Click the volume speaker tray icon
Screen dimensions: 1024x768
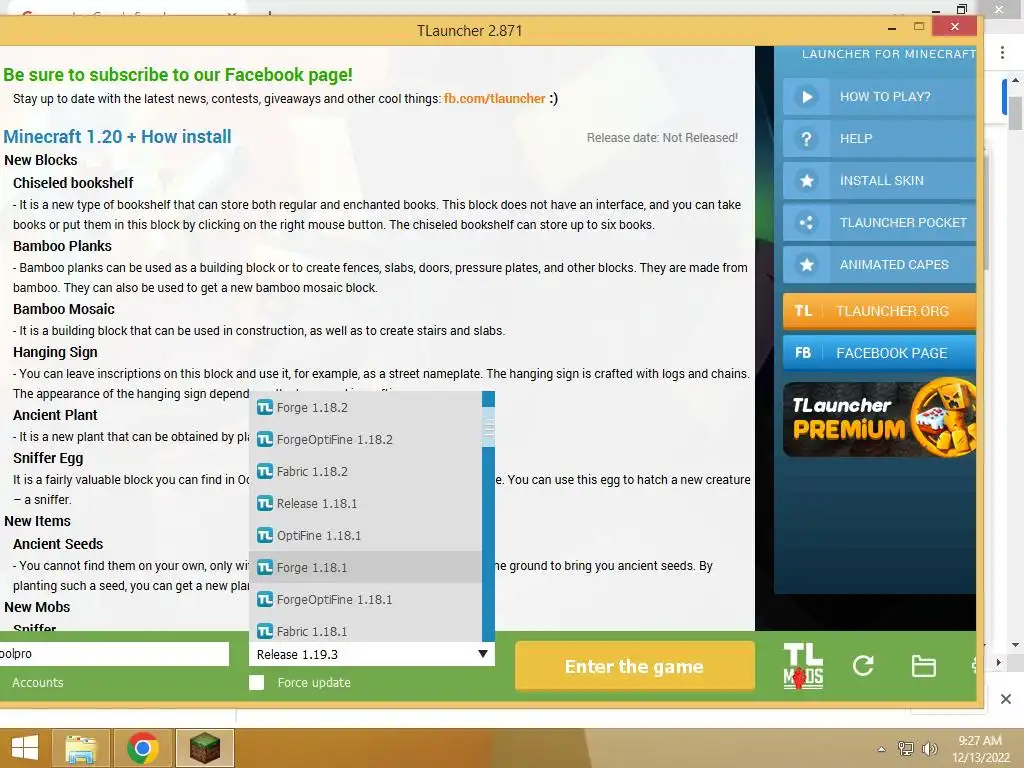coord(929,748)
